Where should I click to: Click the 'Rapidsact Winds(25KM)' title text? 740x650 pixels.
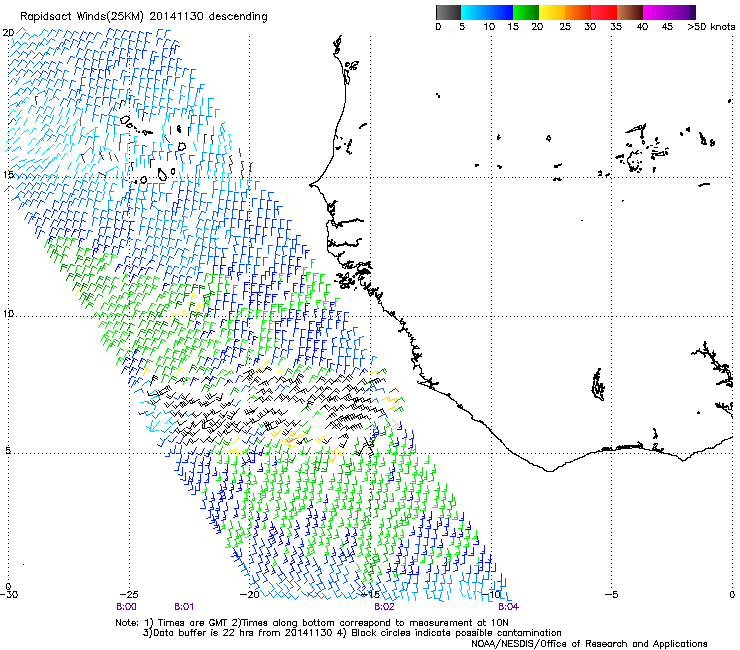click(x=82, y=17)
